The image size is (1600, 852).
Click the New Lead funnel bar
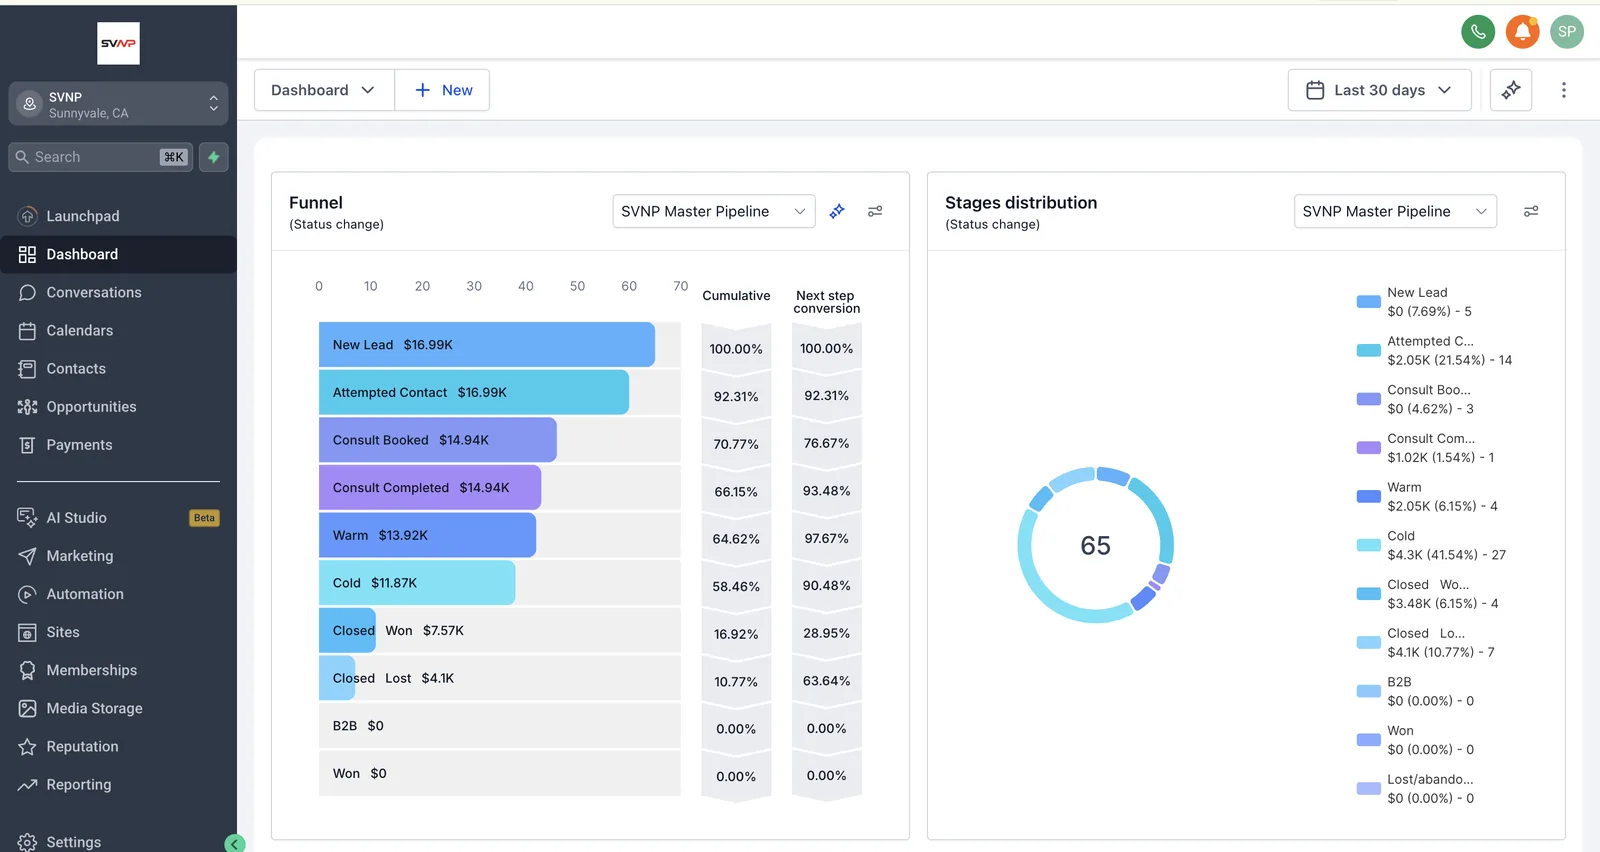487,345
